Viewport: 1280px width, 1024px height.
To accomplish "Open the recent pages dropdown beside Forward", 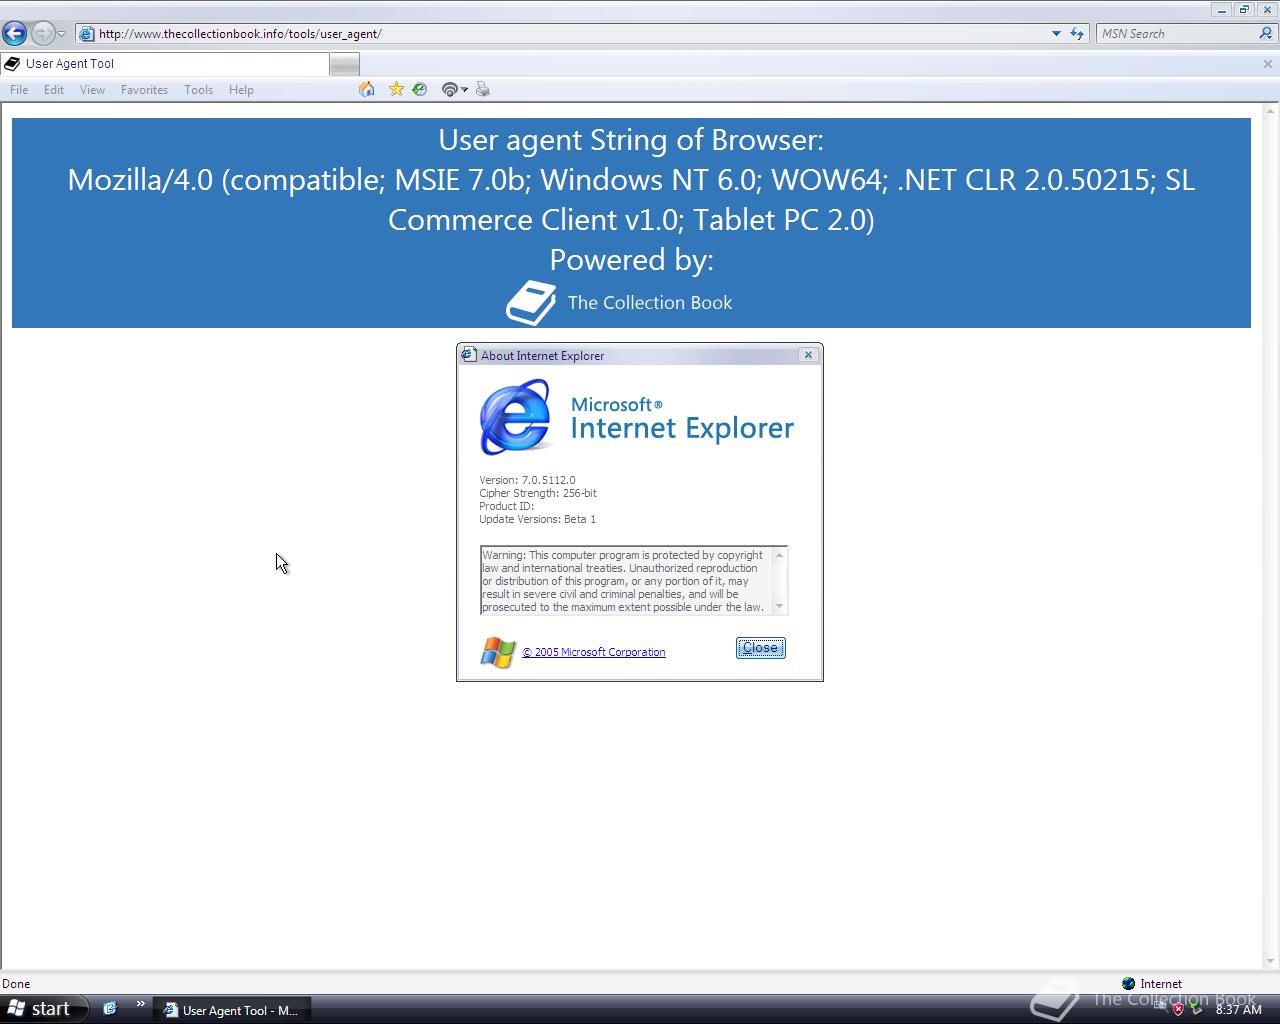I will point(61,34).
